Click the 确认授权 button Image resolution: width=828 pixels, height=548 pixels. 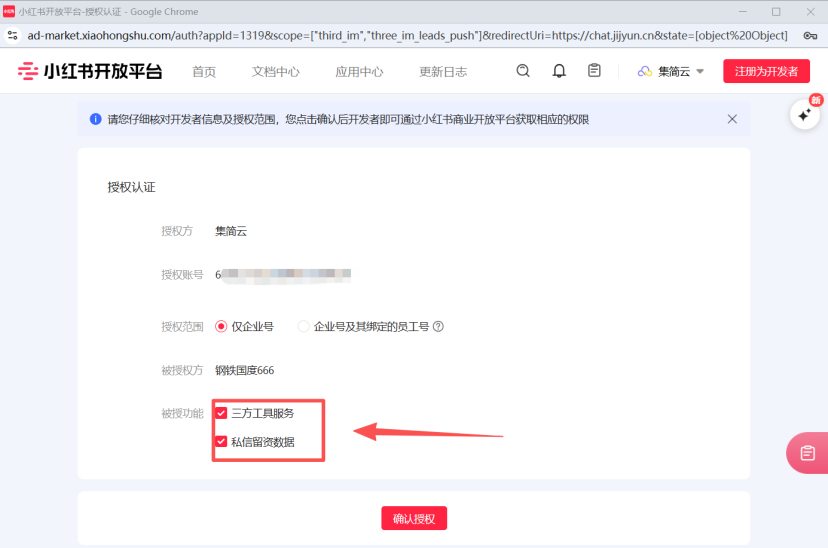(x=414, y=518)
